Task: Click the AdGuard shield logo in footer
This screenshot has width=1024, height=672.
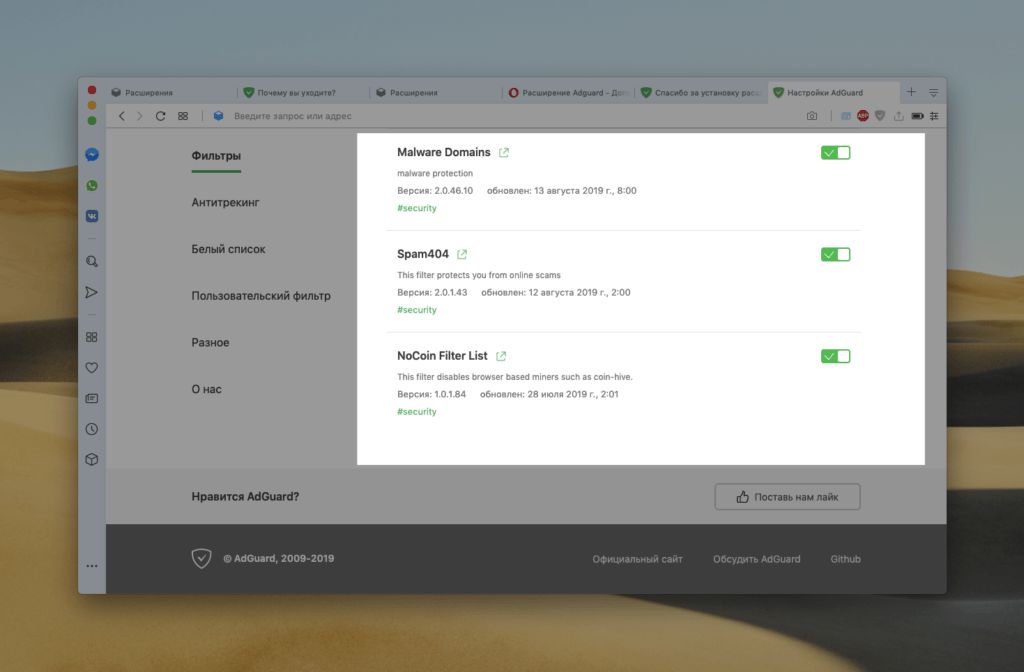Action: [x=201, y=558]
